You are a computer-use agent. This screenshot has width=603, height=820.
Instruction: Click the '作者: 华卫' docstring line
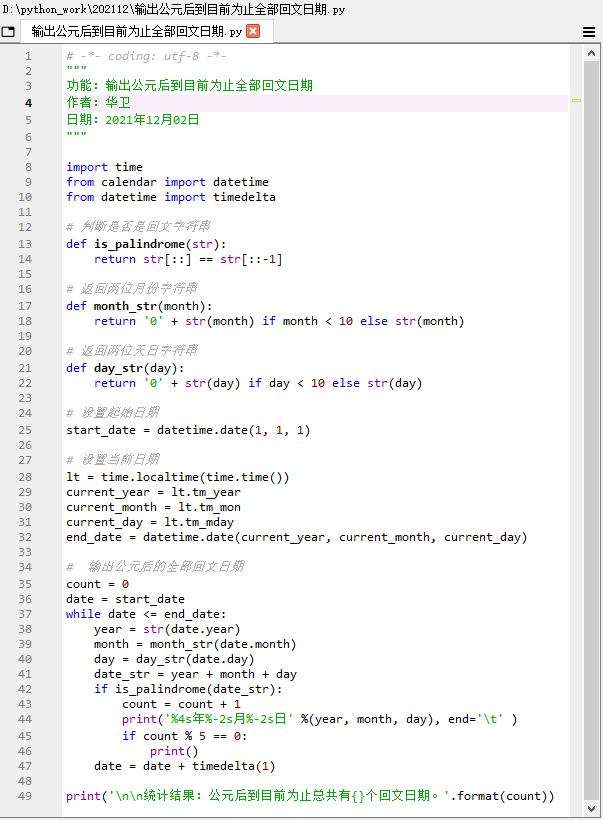click(98, 102)
